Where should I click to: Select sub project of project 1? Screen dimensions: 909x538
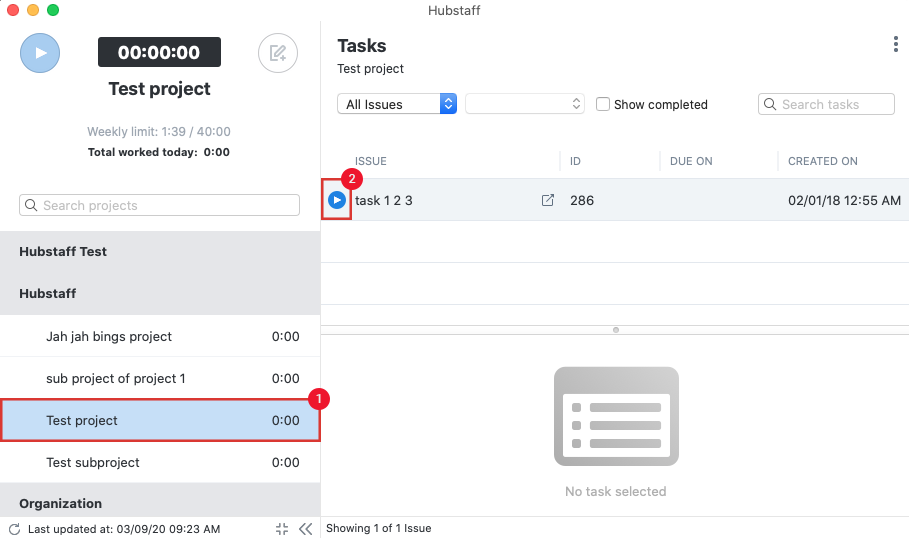160,378
